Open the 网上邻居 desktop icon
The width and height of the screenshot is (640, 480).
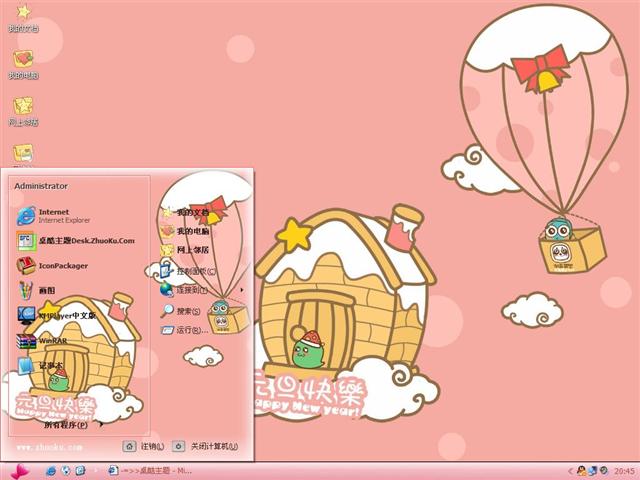point(23,111)
